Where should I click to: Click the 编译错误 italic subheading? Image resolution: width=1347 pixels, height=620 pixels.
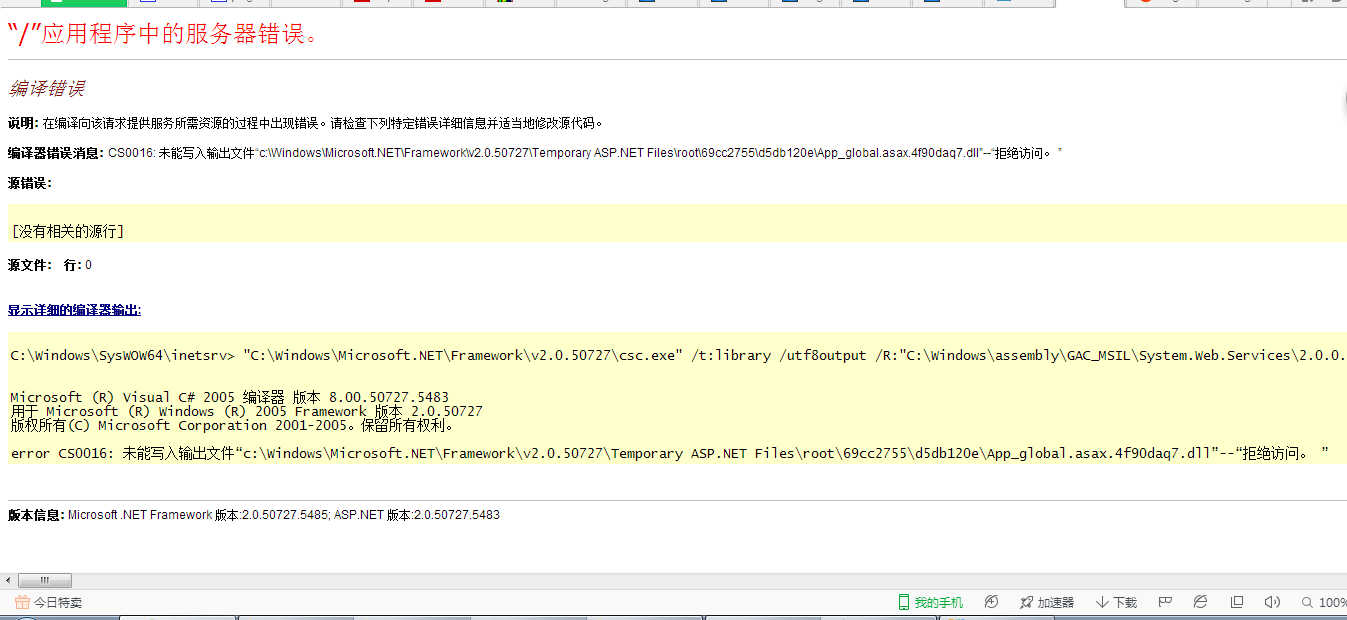tap(46, 88)
